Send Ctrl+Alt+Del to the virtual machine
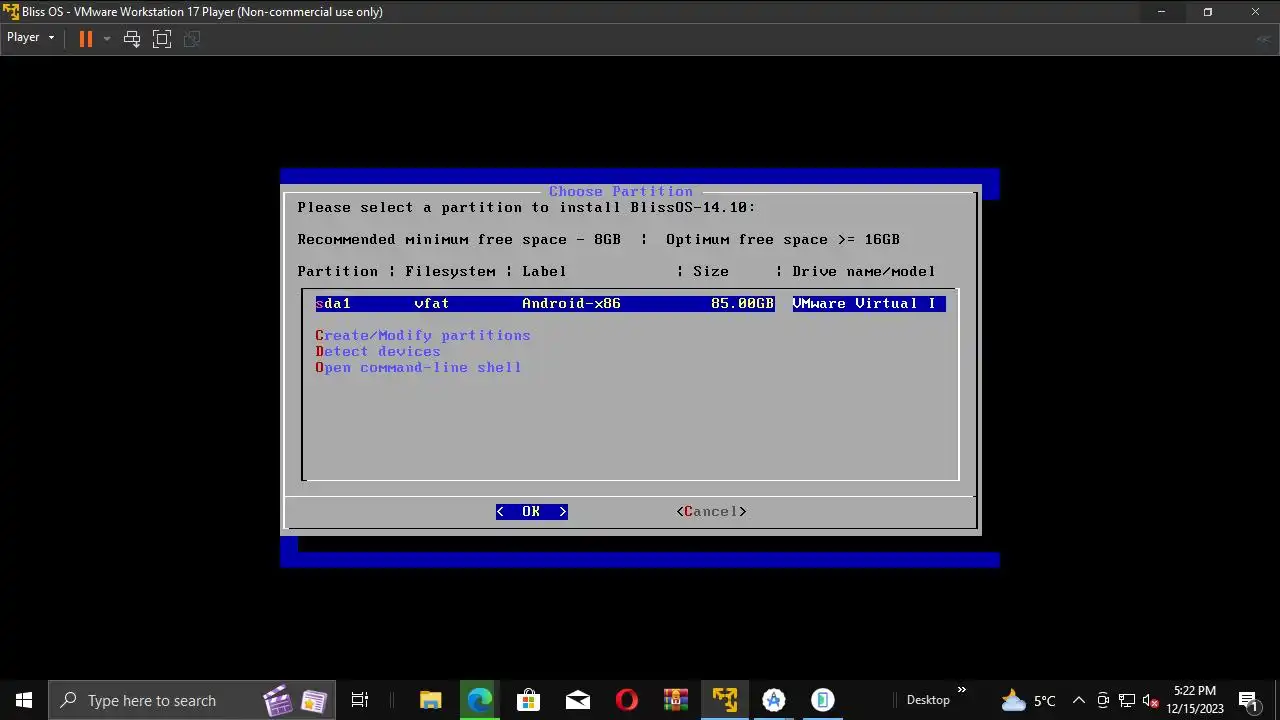Screen dimensions: 1280x720 pyautogui.click(x=132, y=39)
